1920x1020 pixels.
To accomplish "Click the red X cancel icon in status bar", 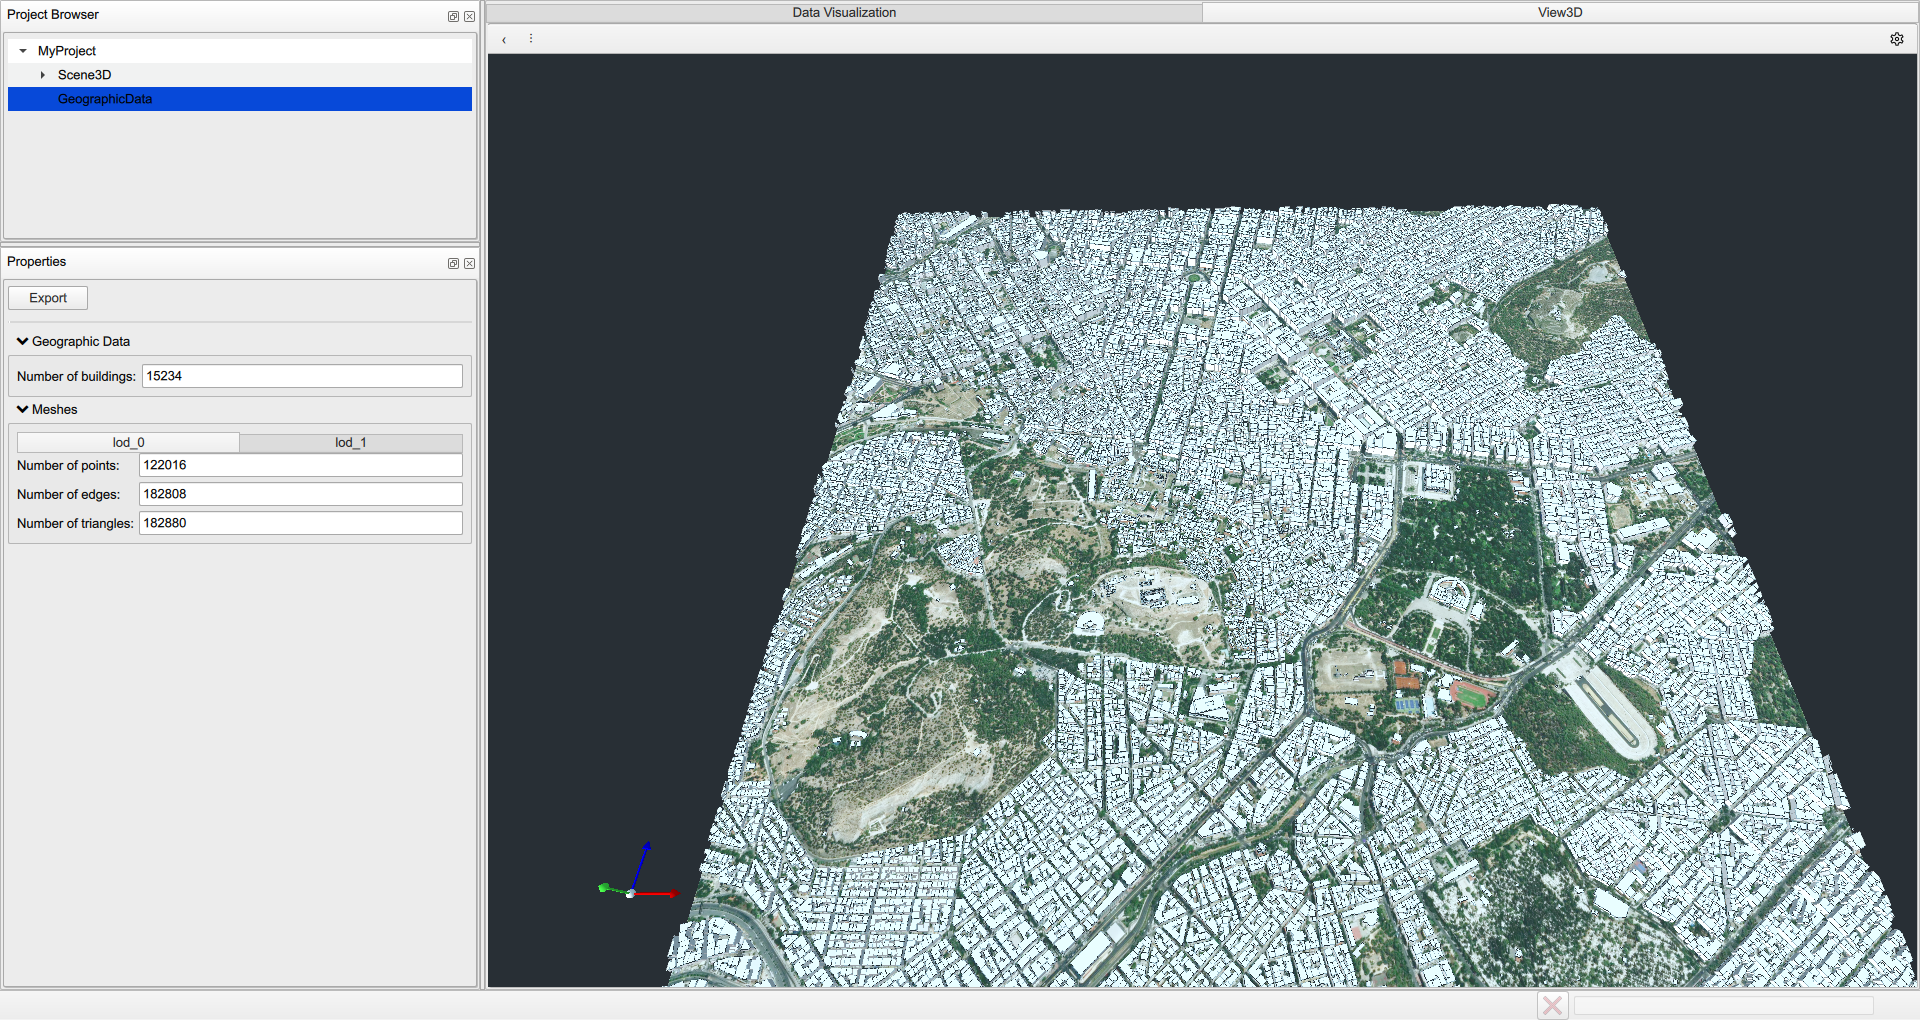I will click(x=1552, y=1005).
